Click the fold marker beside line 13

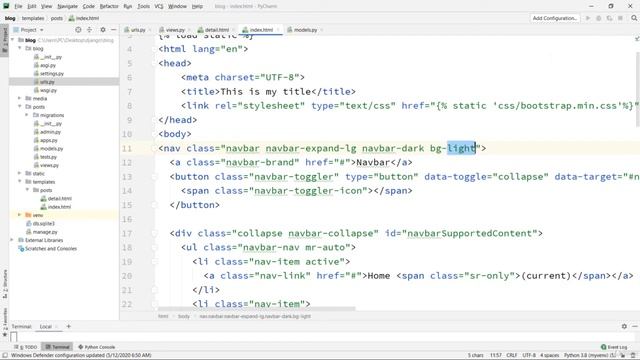pyautogui.click(x=154, y=177)
